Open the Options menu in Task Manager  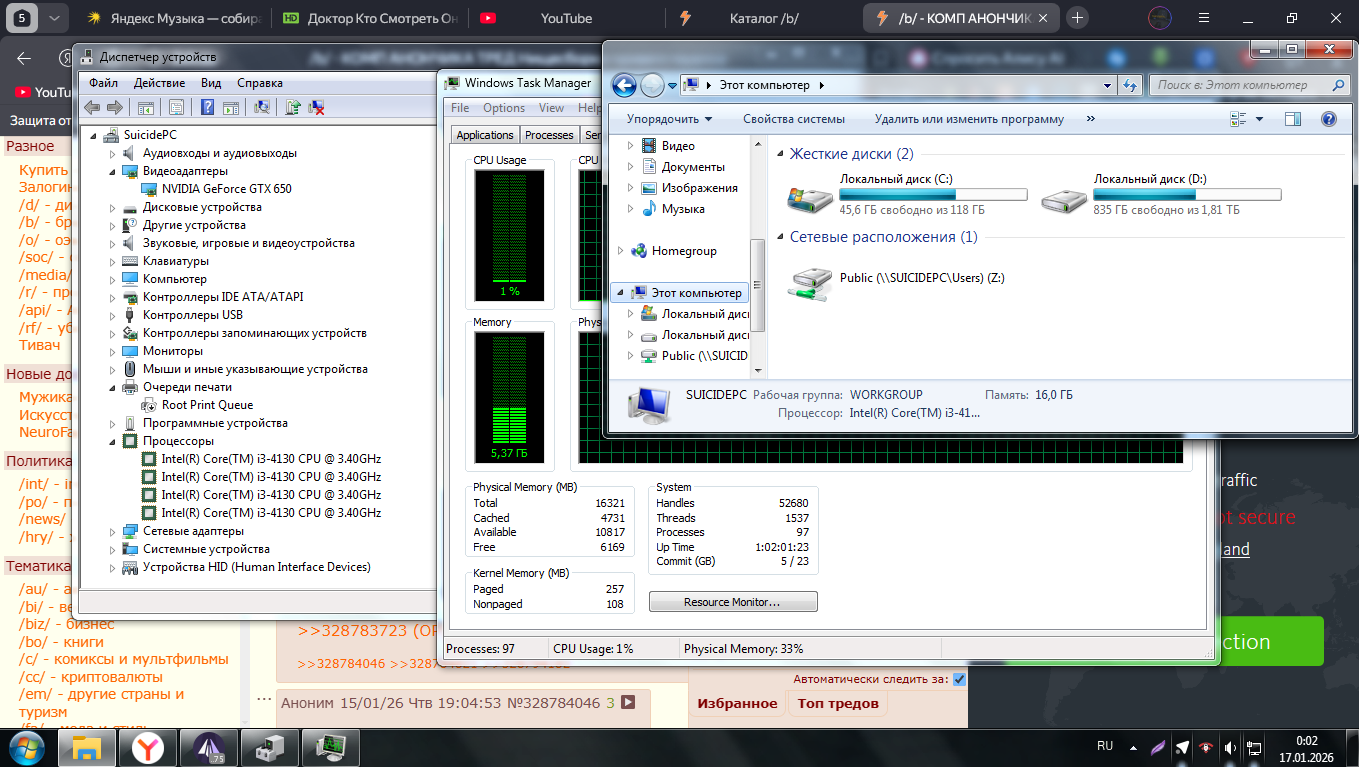click(x=504, y=108)
